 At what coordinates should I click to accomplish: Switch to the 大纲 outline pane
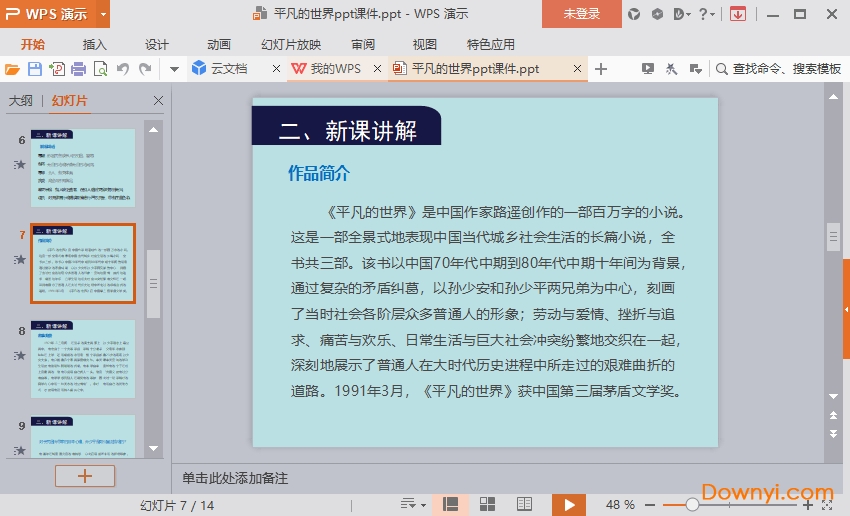[x=21, y=101]
